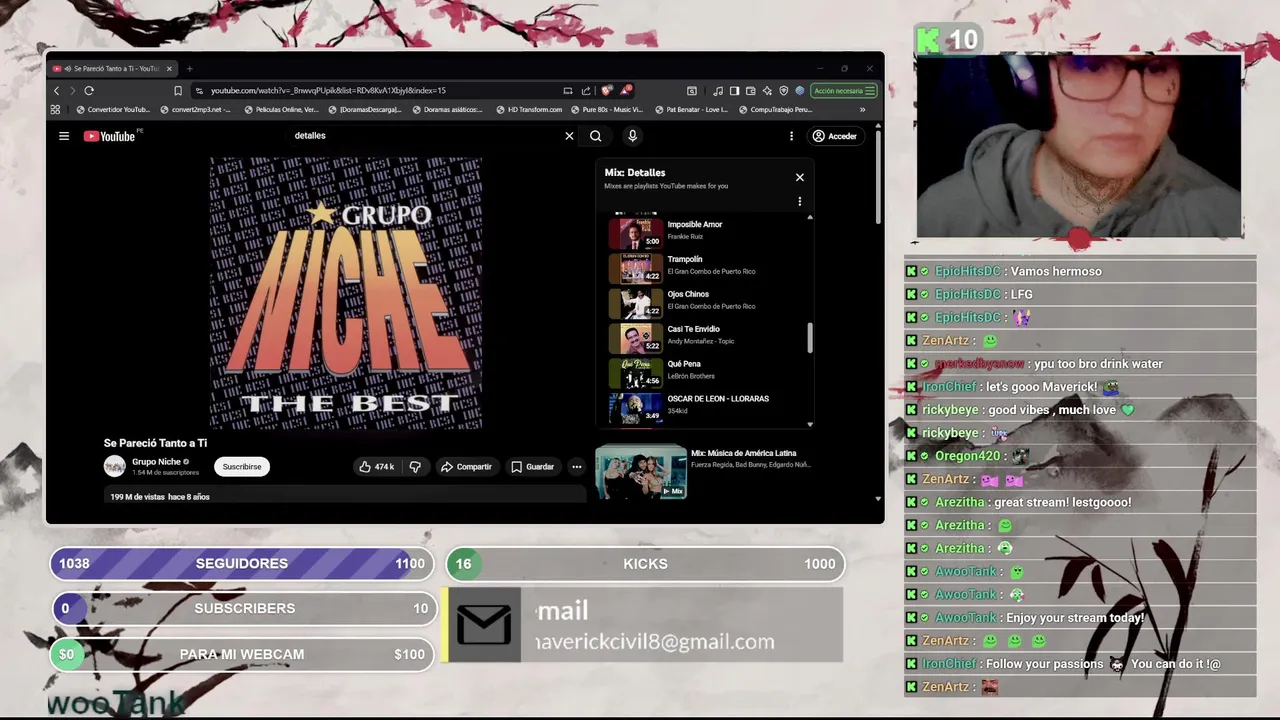Select the Se Pareció Tanto a Ti tab
The image size is (1280, 720).
(x=113, y=69)
